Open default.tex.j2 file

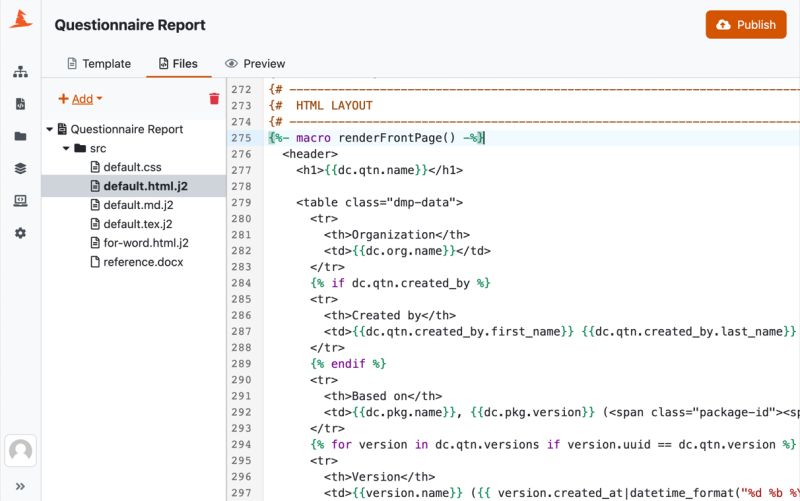(132, 224)
